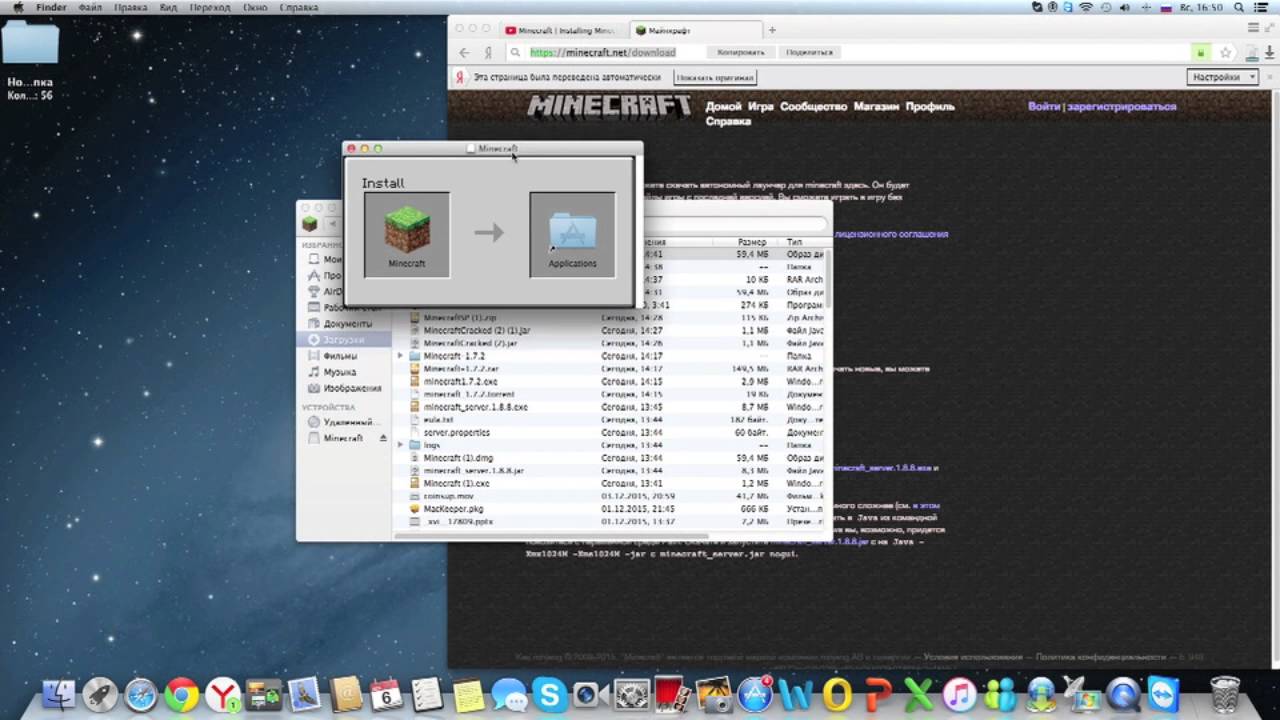Open the Trash in the Dock
This screenshot has height=720, width=1280.
pos(1225,693)
